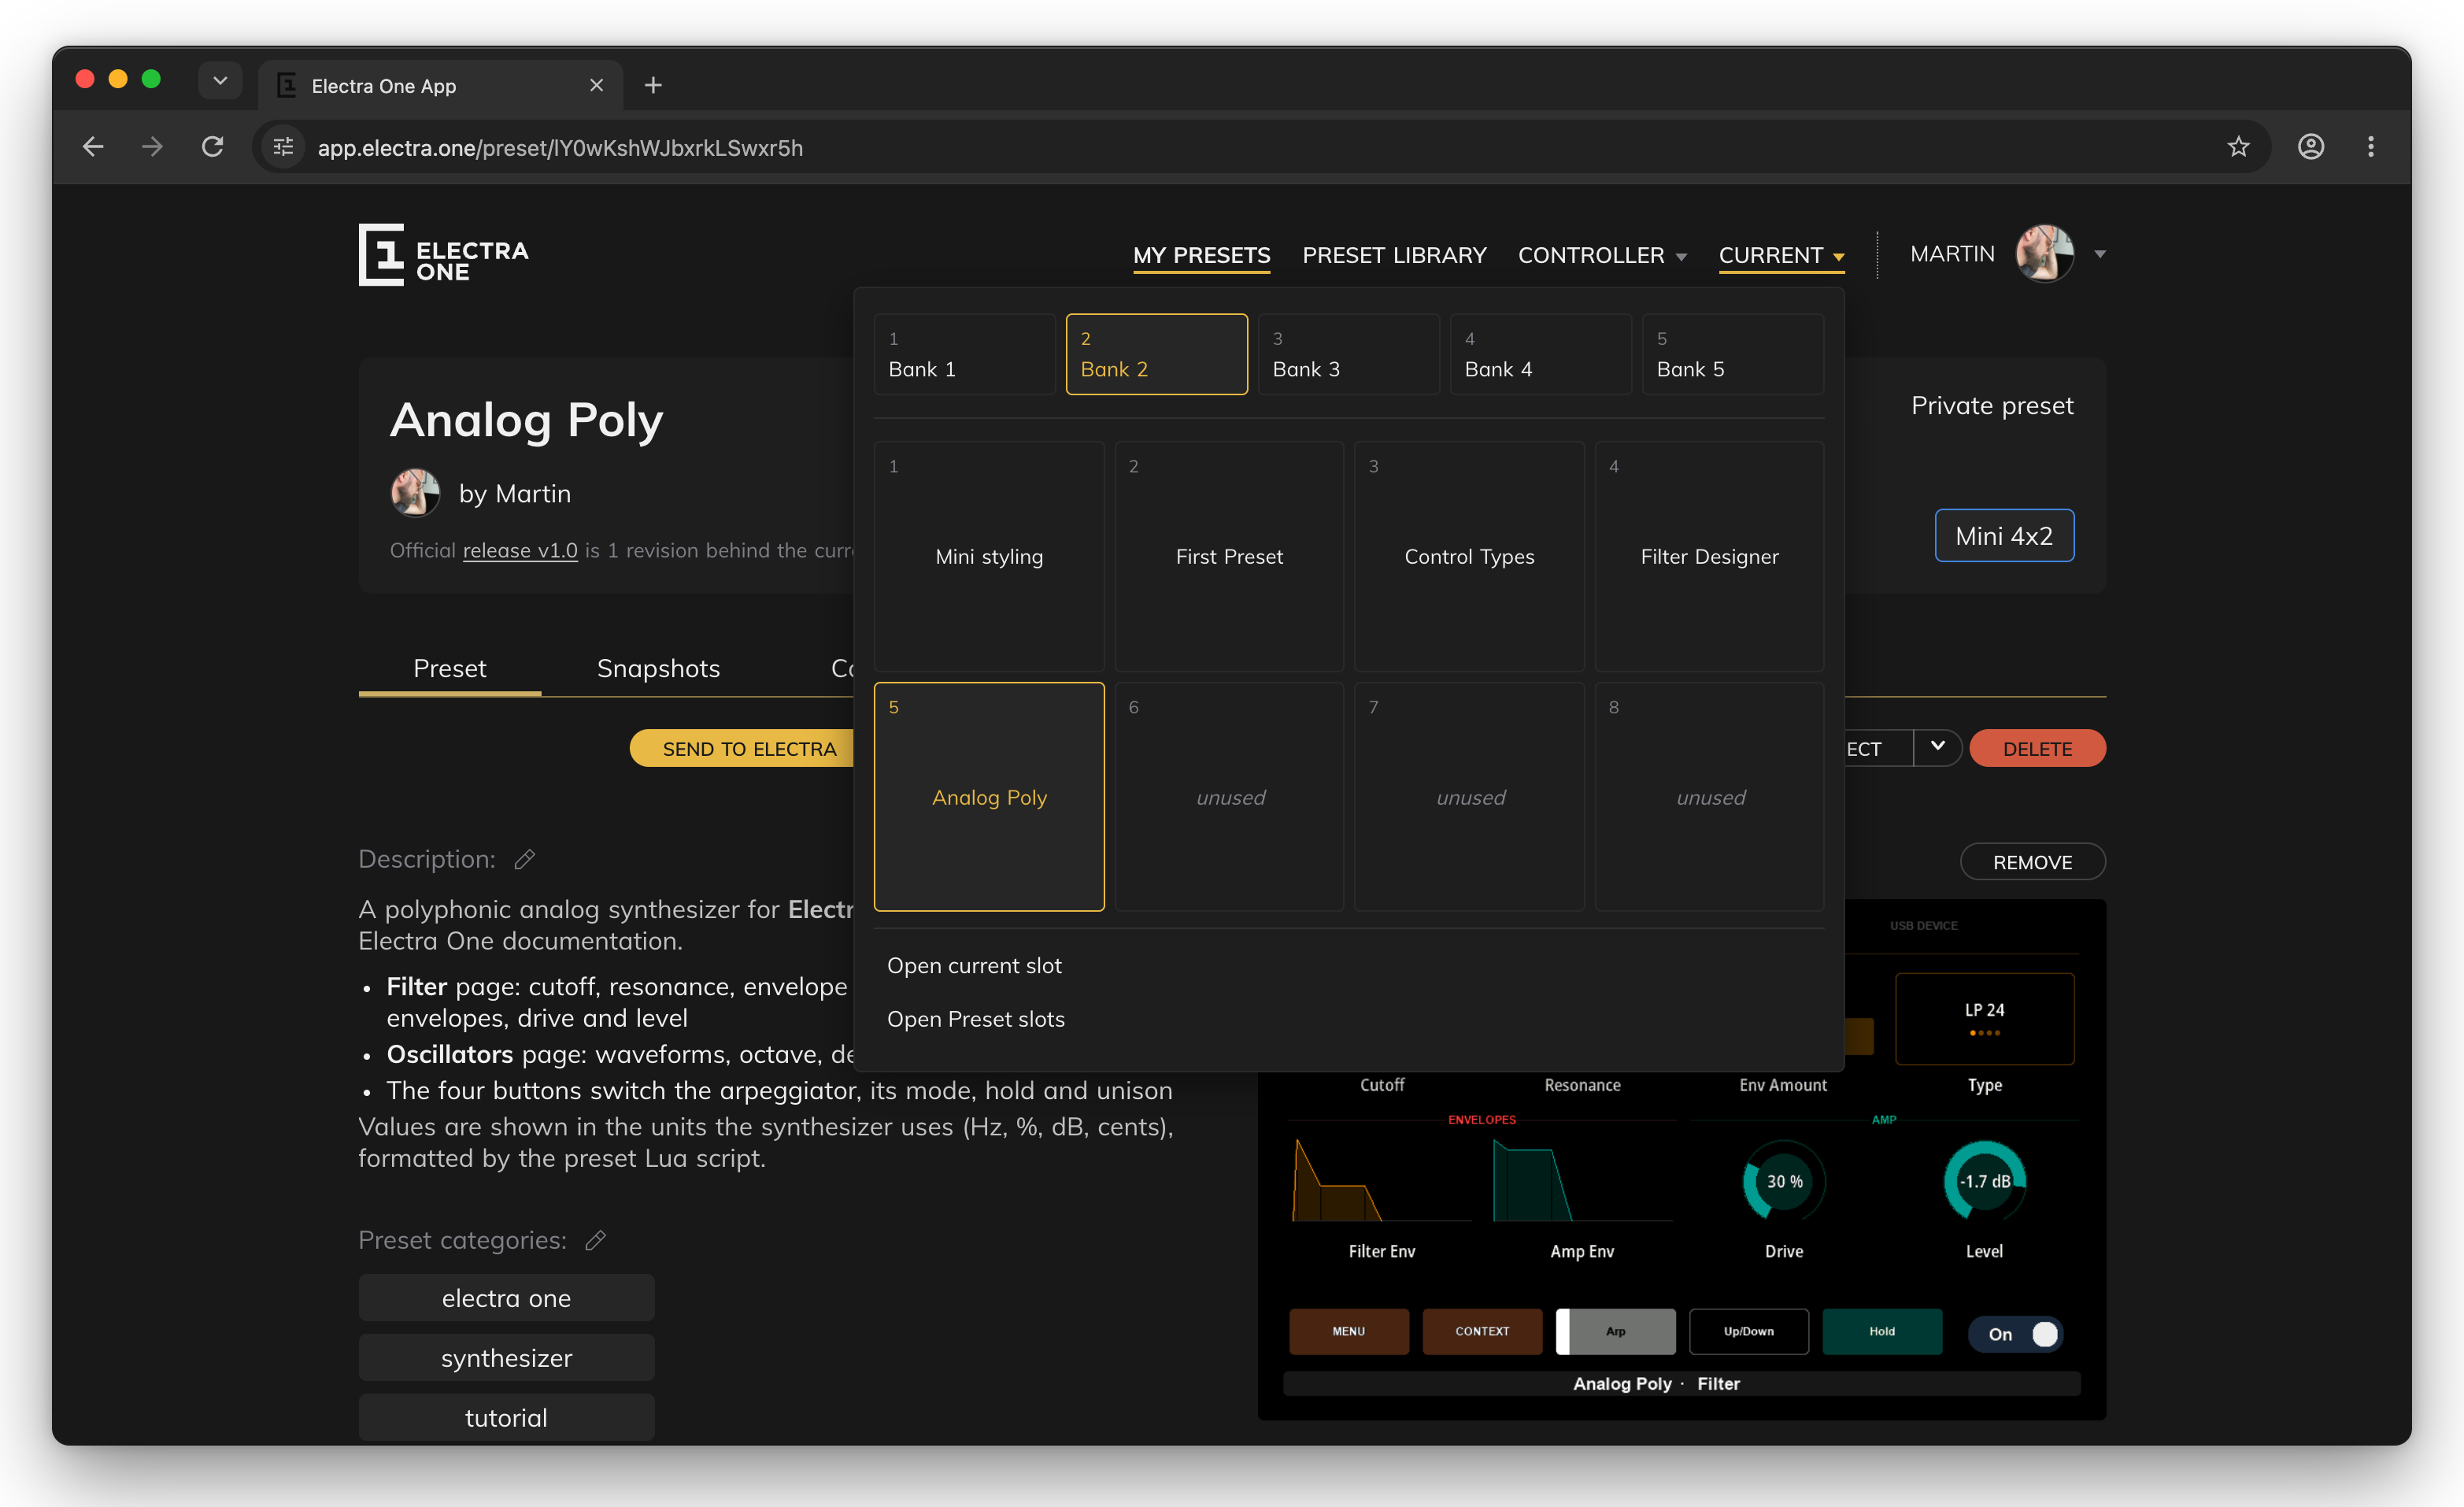Image resolution: width=2464 pixels, height=1507 pixels.
Task: Click the red DELETE button
Action: (x=2037, y=749)
